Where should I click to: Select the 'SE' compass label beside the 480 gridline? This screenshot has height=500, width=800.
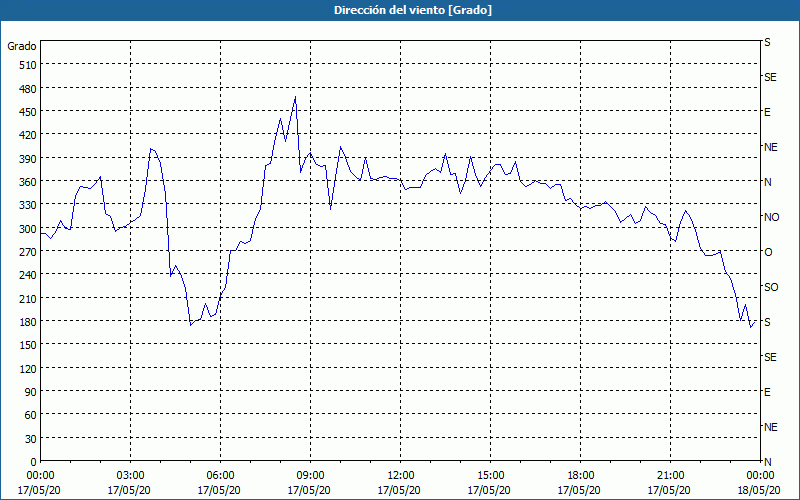(x=770, y=77)
